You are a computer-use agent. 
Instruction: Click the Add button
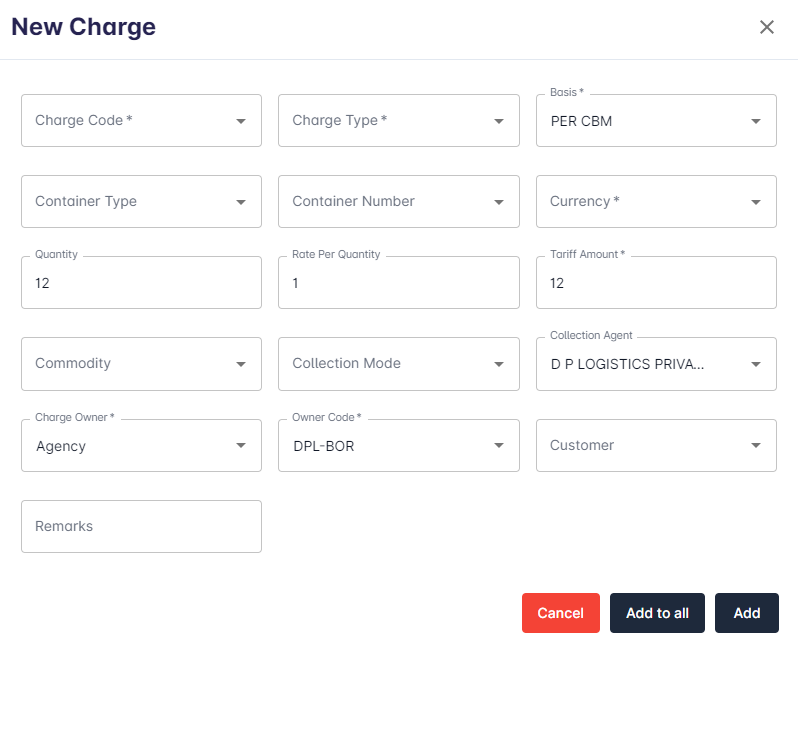746,613
